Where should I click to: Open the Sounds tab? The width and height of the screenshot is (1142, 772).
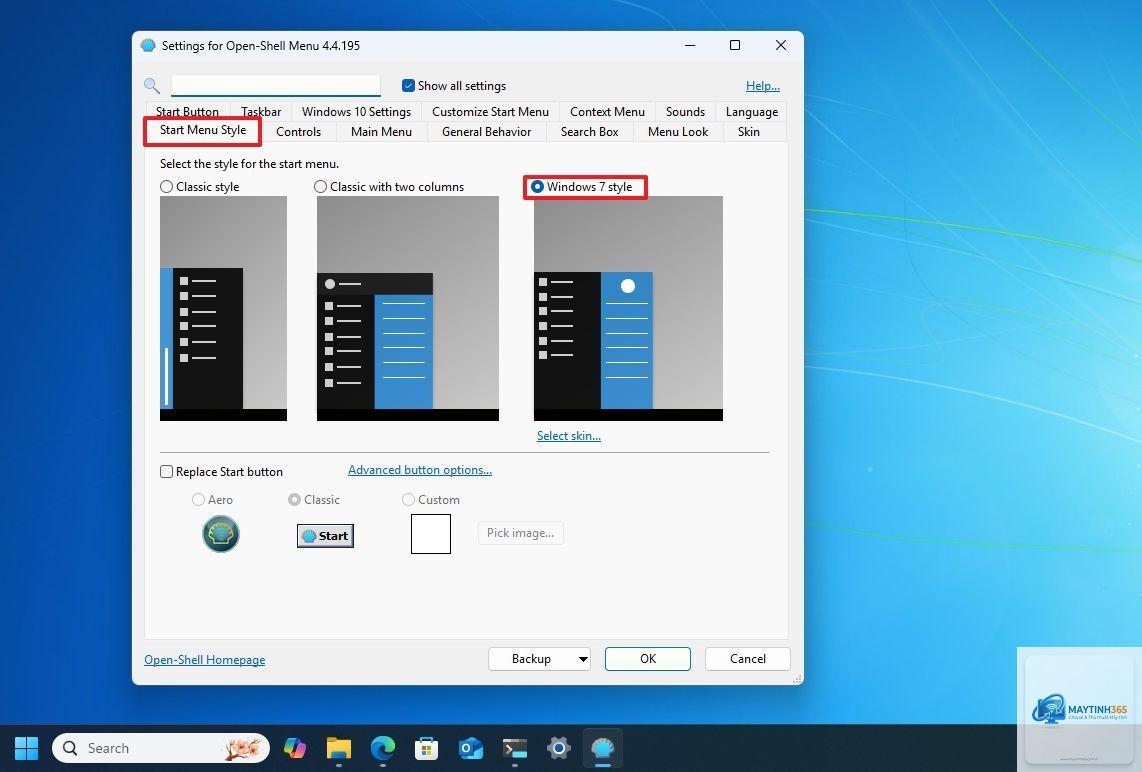click(685, 111)
